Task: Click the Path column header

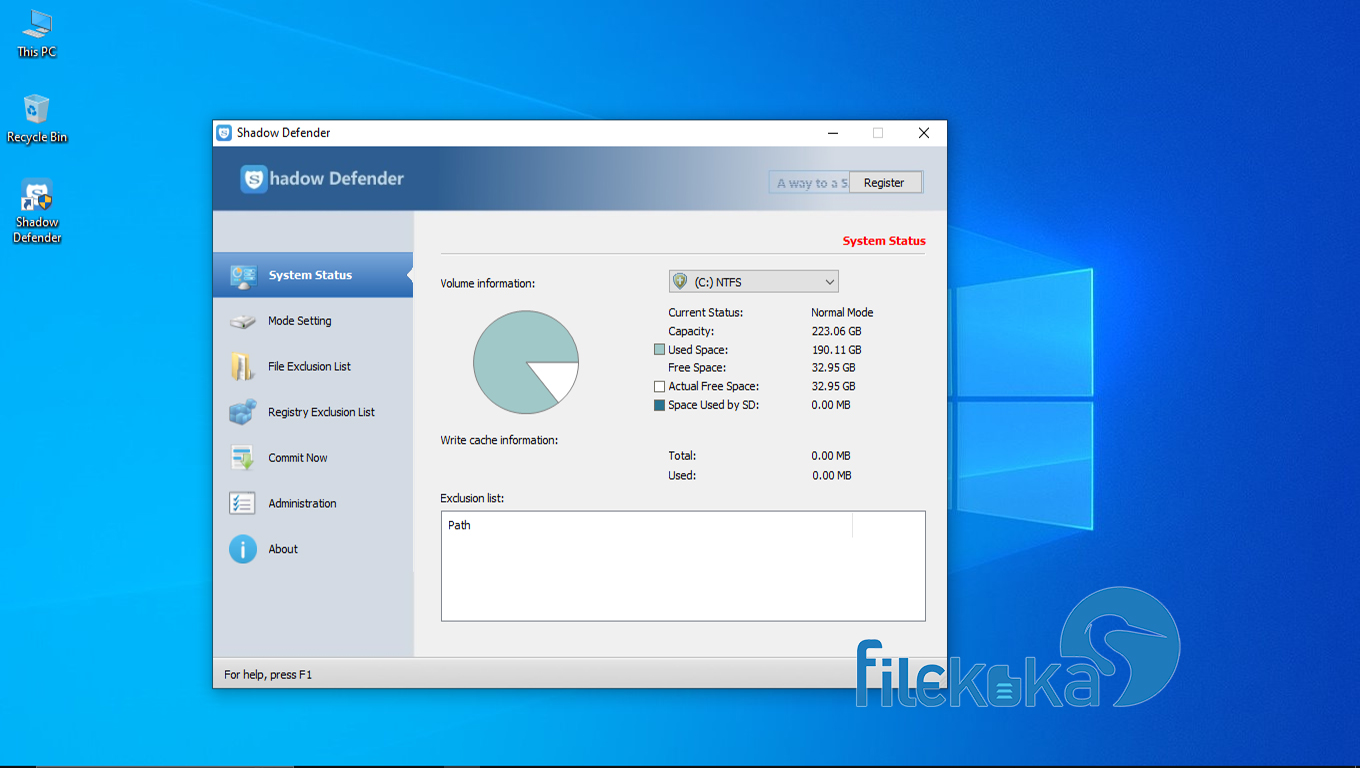Action: tap(647, 525)
